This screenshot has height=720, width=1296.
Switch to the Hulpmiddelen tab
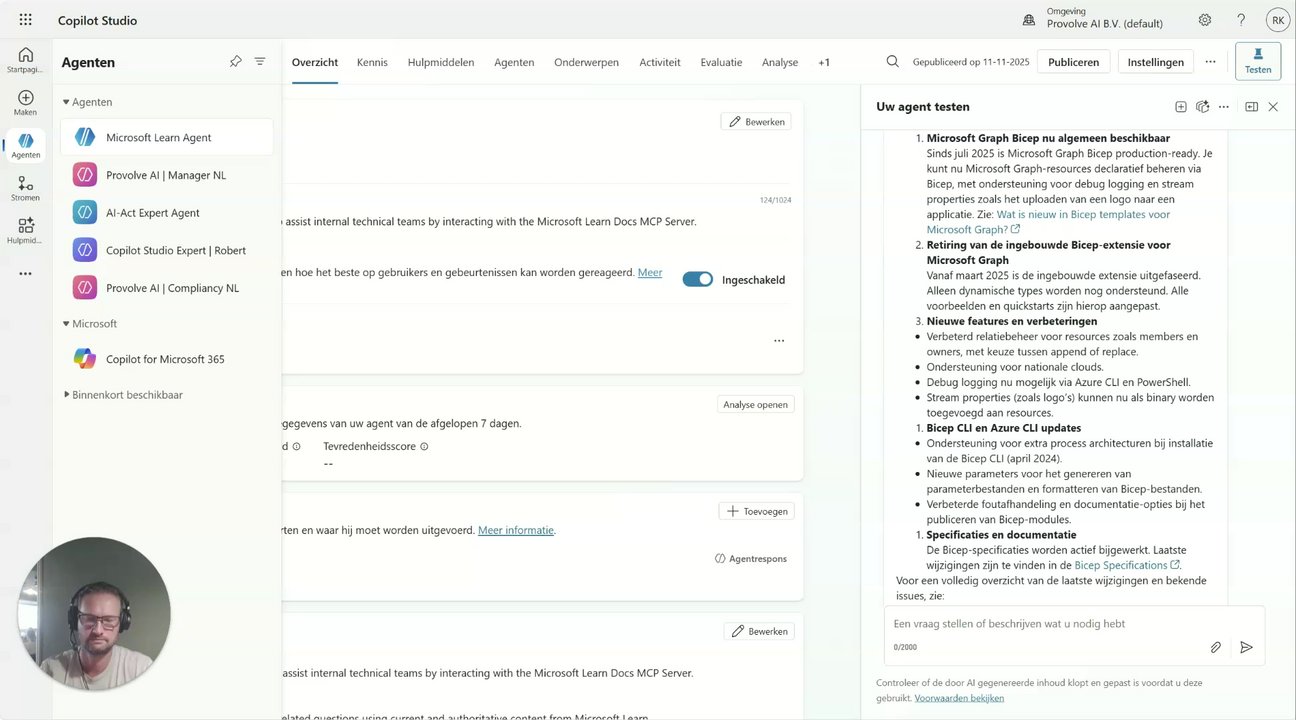click(441, 62)
